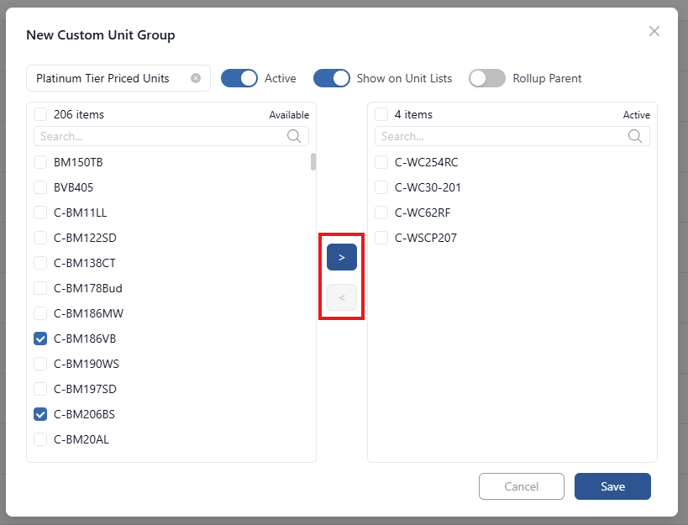Click the search magnifier in the Available list
The image size is (688, 525).
coord(294,136)
